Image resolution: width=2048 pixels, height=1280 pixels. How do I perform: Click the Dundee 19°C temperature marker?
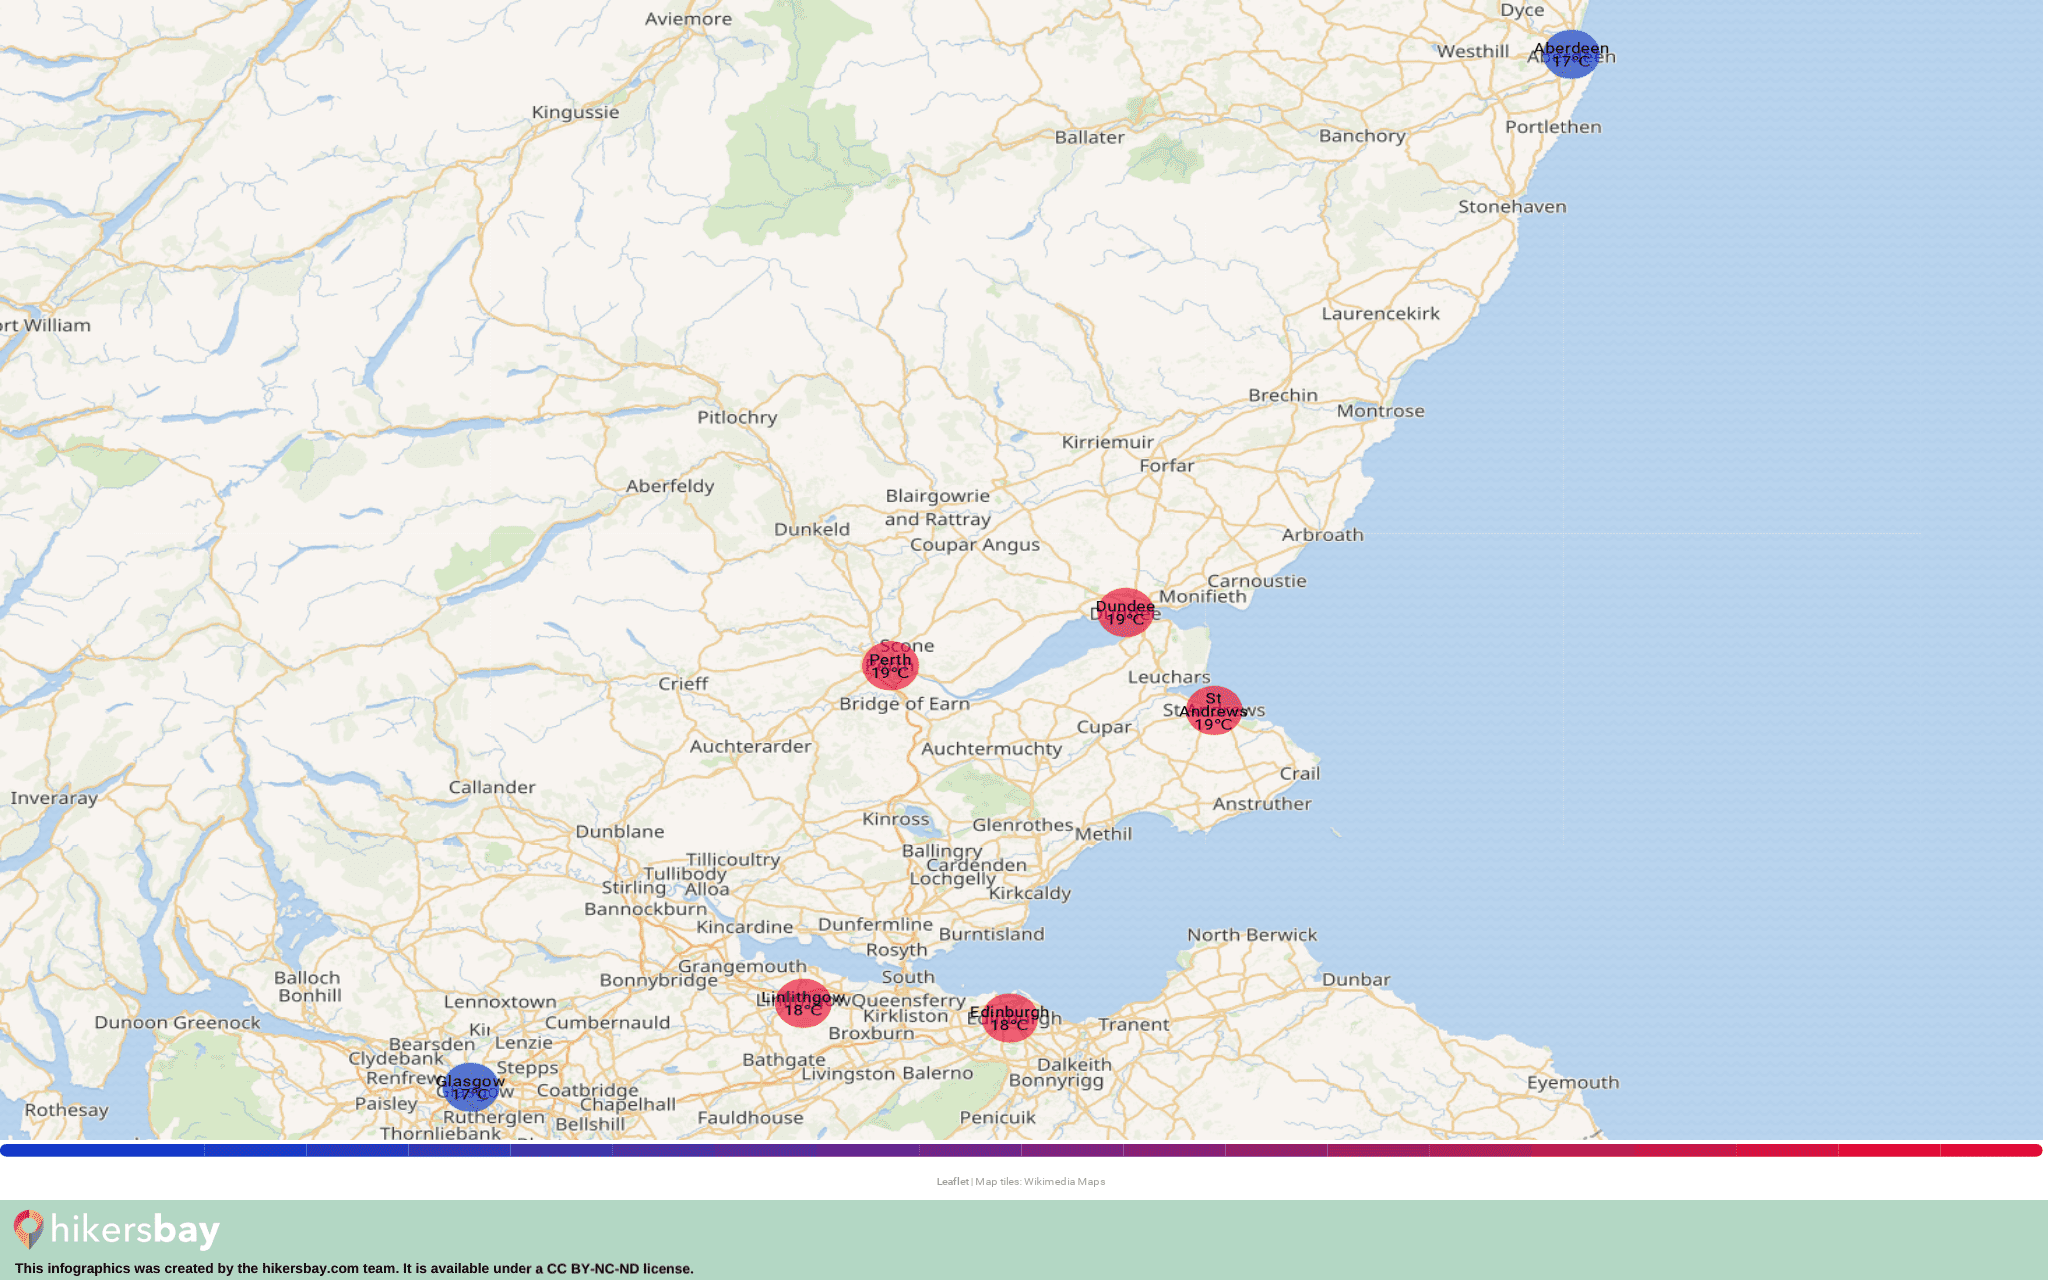click(x=1125, y=612)
